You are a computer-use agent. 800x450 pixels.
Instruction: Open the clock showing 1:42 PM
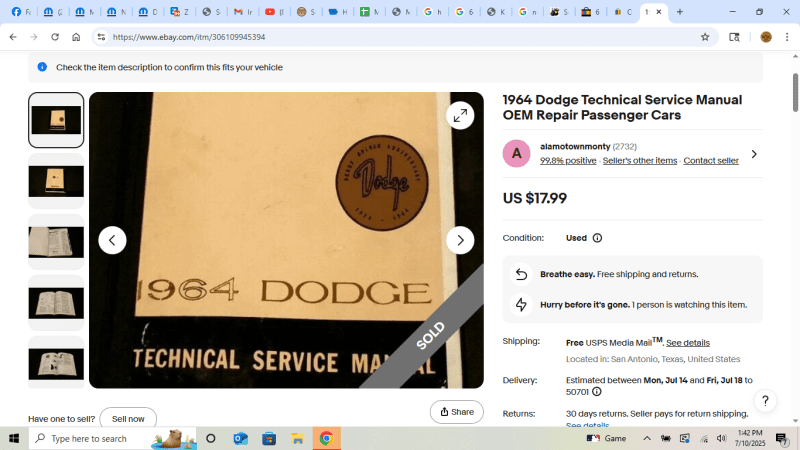pos(750,438)
